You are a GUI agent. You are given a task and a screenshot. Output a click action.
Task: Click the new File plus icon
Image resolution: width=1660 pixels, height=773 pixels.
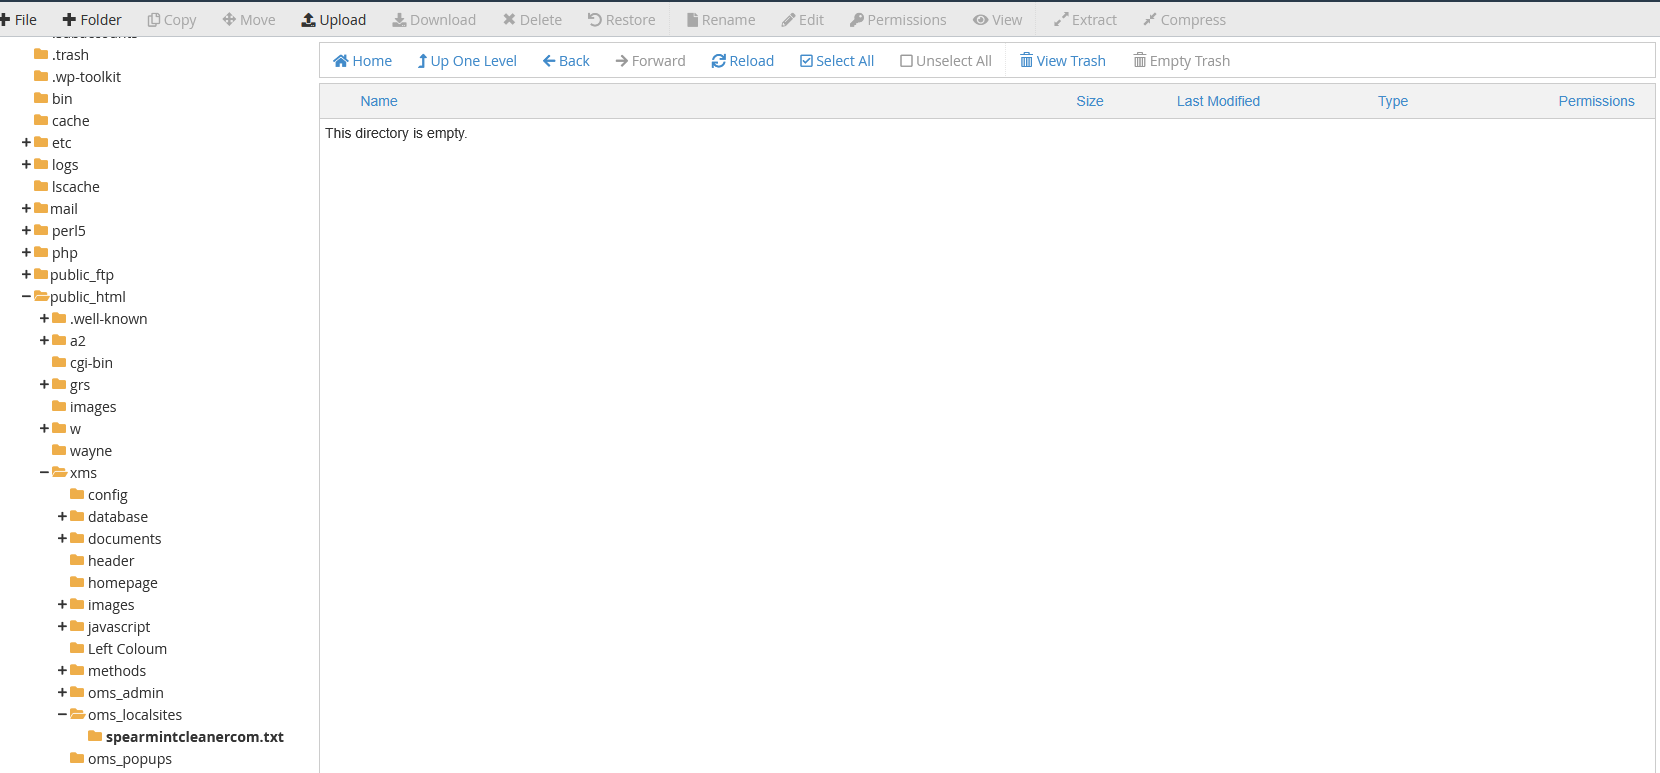tap(5, 20)
